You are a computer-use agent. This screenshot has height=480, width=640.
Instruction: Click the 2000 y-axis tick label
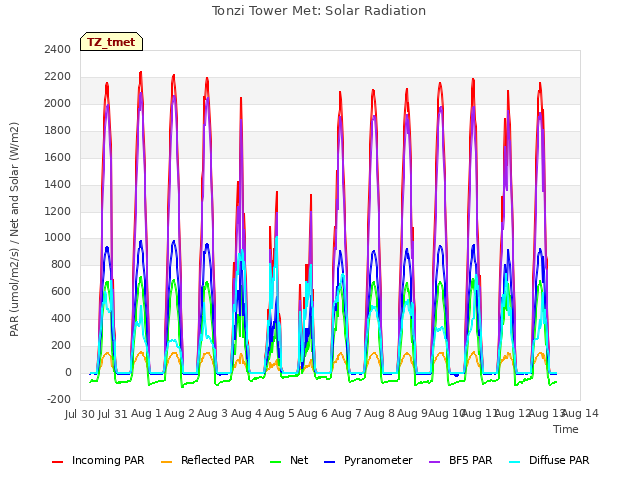[58, 103]
